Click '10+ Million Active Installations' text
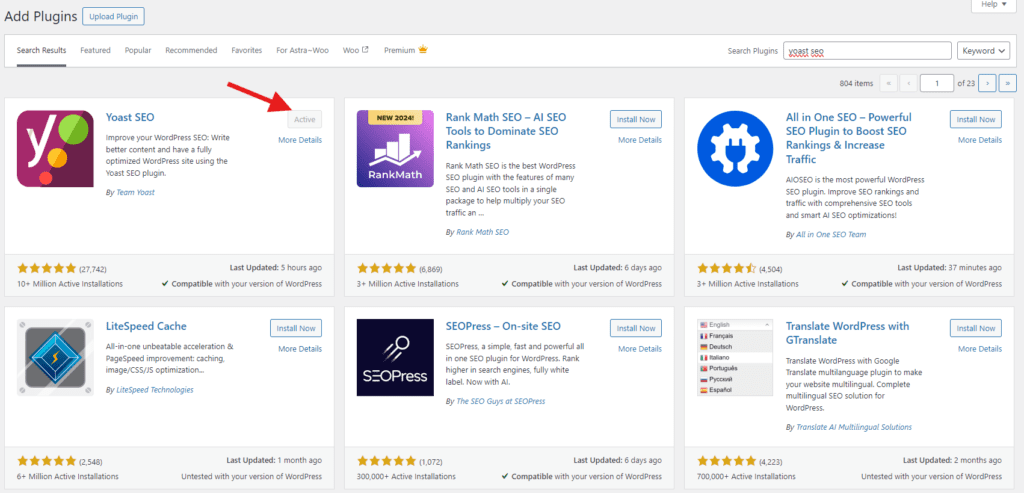Viewport: 1024px width, 493px height. (x=70, y=284)
